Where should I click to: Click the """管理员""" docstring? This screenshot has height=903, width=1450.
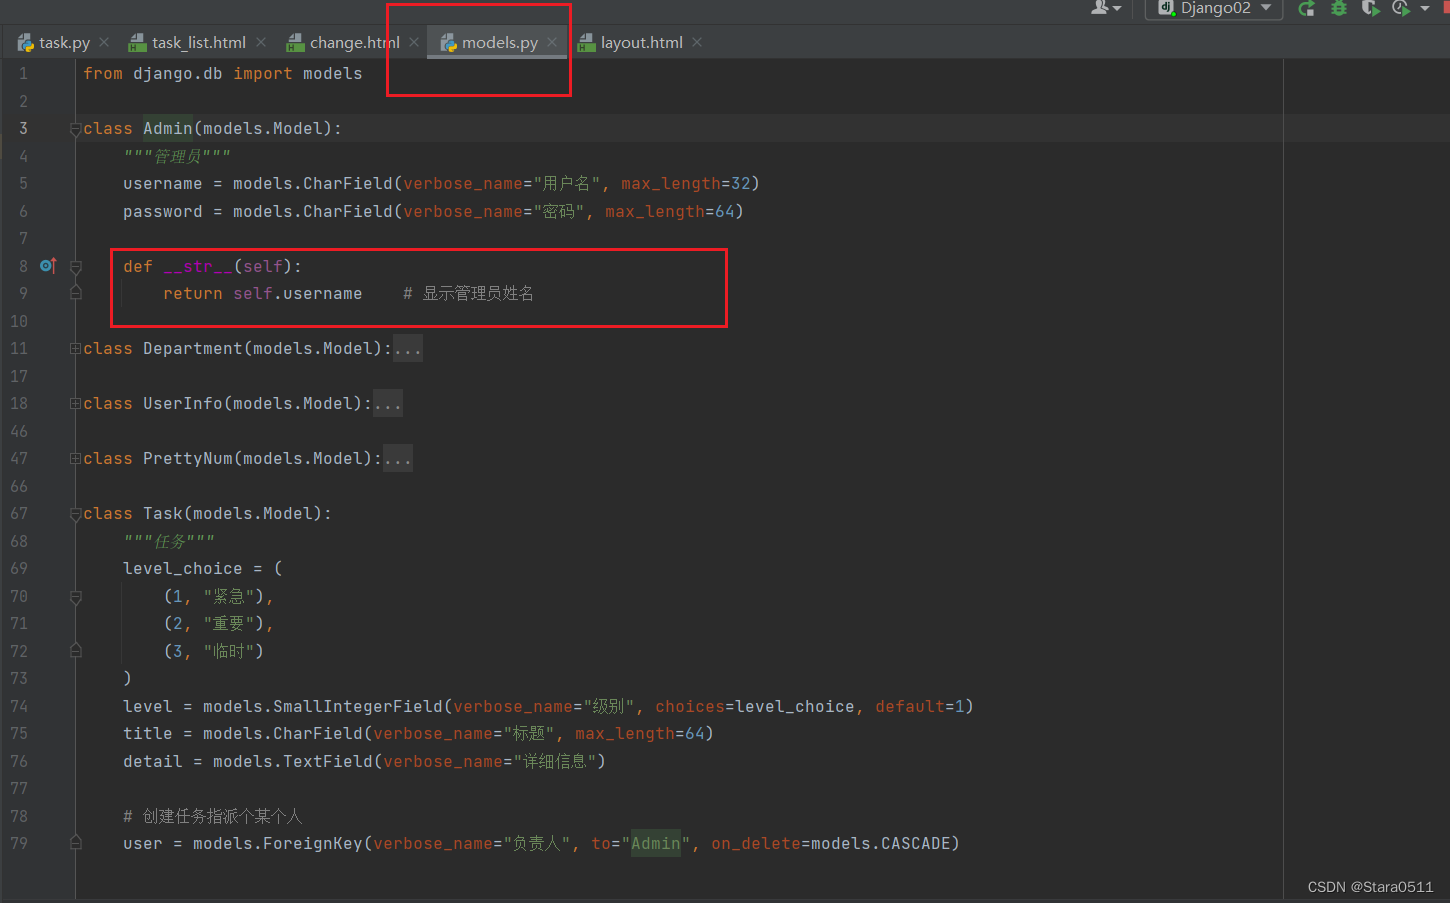[x=177, y=156]
